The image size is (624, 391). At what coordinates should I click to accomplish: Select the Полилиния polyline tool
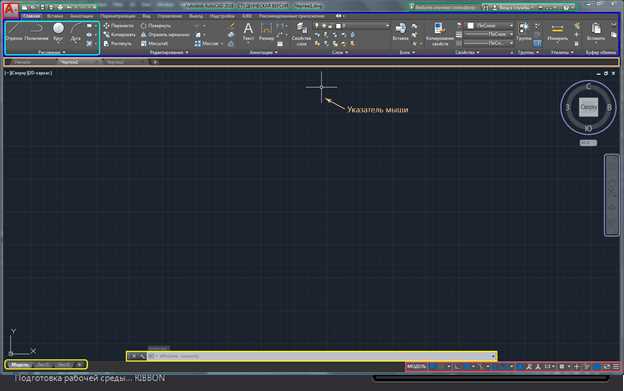[x=37, y=32]
